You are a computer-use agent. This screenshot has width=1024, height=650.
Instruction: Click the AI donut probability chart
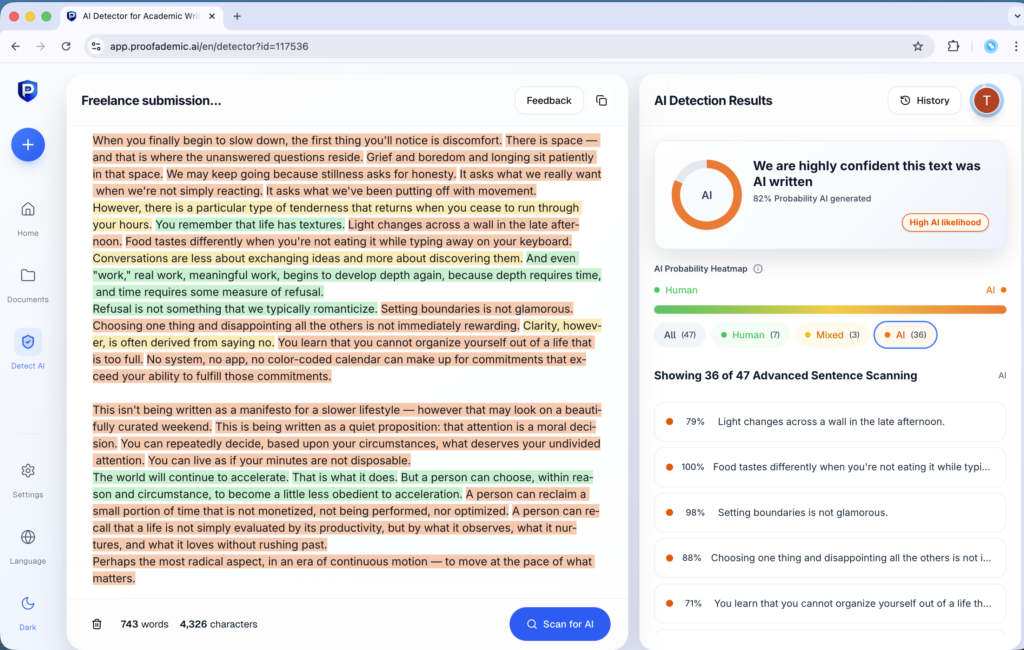(707, 195)
